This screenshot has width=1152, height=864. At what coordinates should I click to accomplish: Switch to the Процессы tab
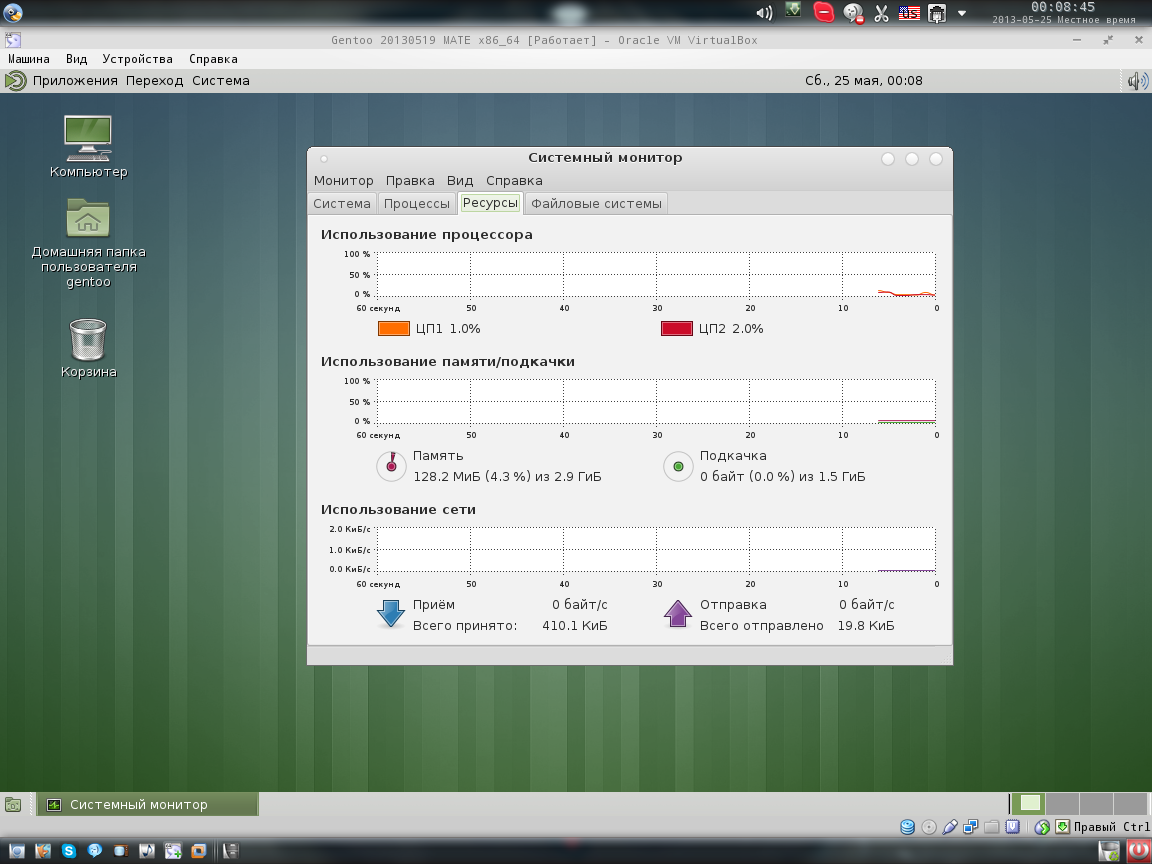417,204
